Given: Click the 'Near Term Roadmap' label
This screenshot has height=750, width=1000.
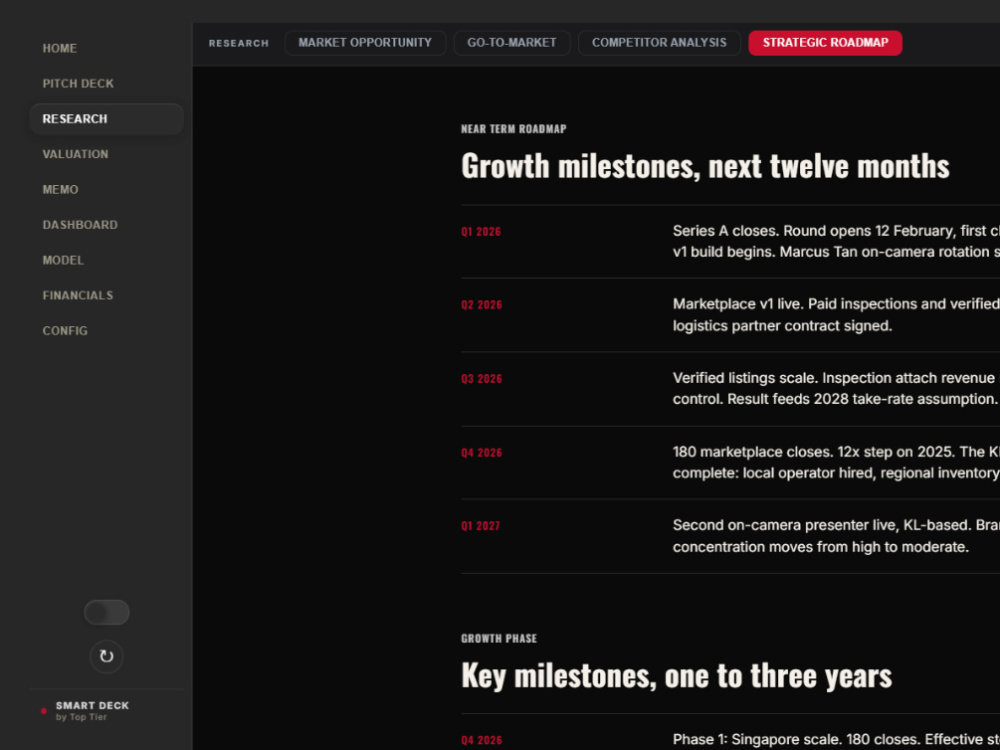Looking at the screenshot, I should pos(513,129).
